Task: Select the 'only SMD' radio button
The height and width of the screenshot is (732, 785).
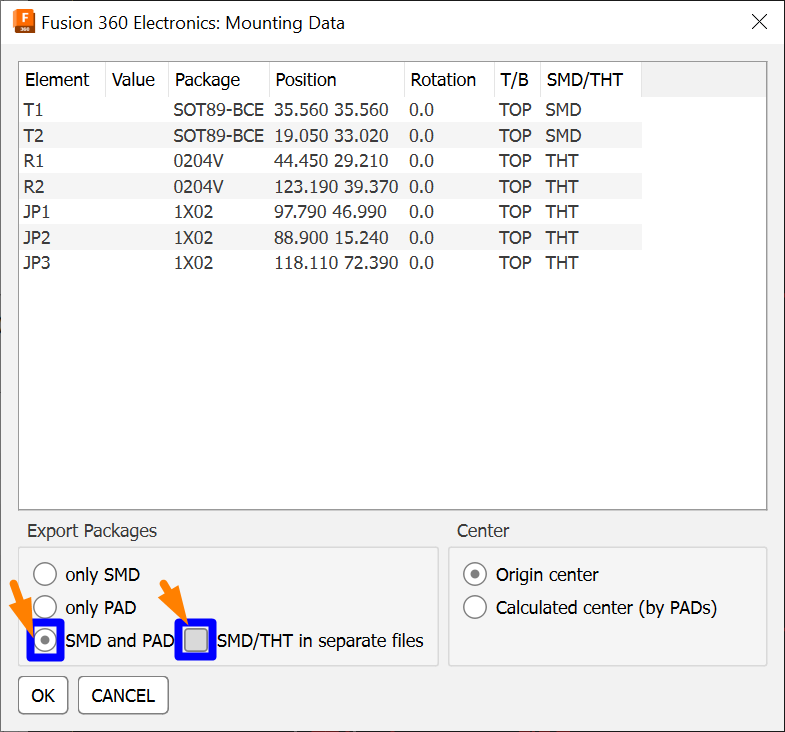Action: (45, 574)
